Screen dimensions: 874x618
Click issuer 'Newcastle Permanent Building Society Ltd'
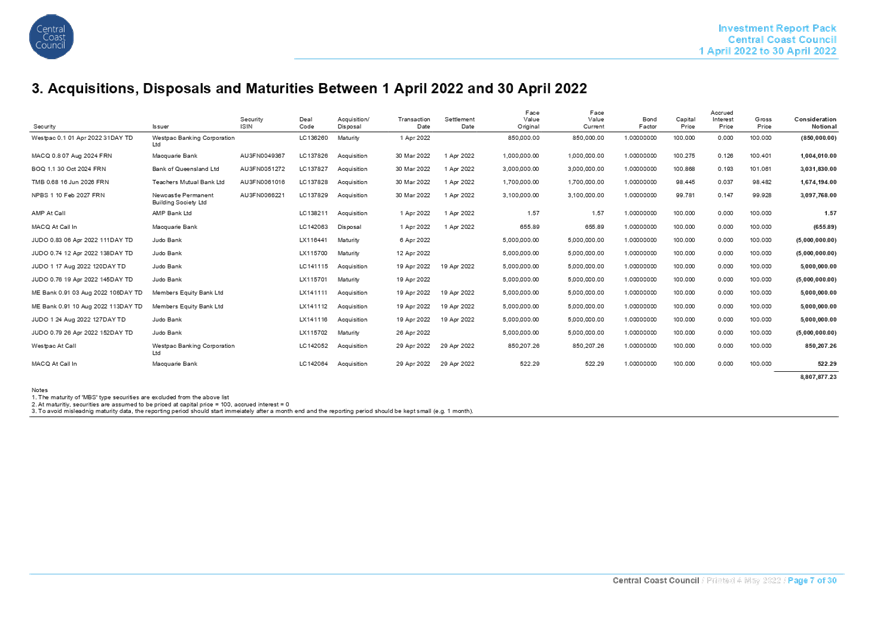183,199
